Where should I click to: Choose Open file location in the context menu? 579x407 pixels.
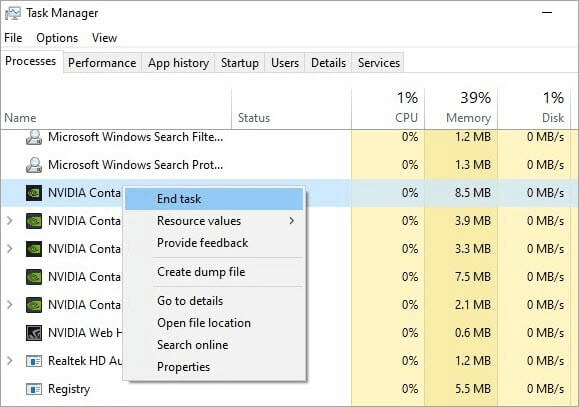tap(214, 323)
